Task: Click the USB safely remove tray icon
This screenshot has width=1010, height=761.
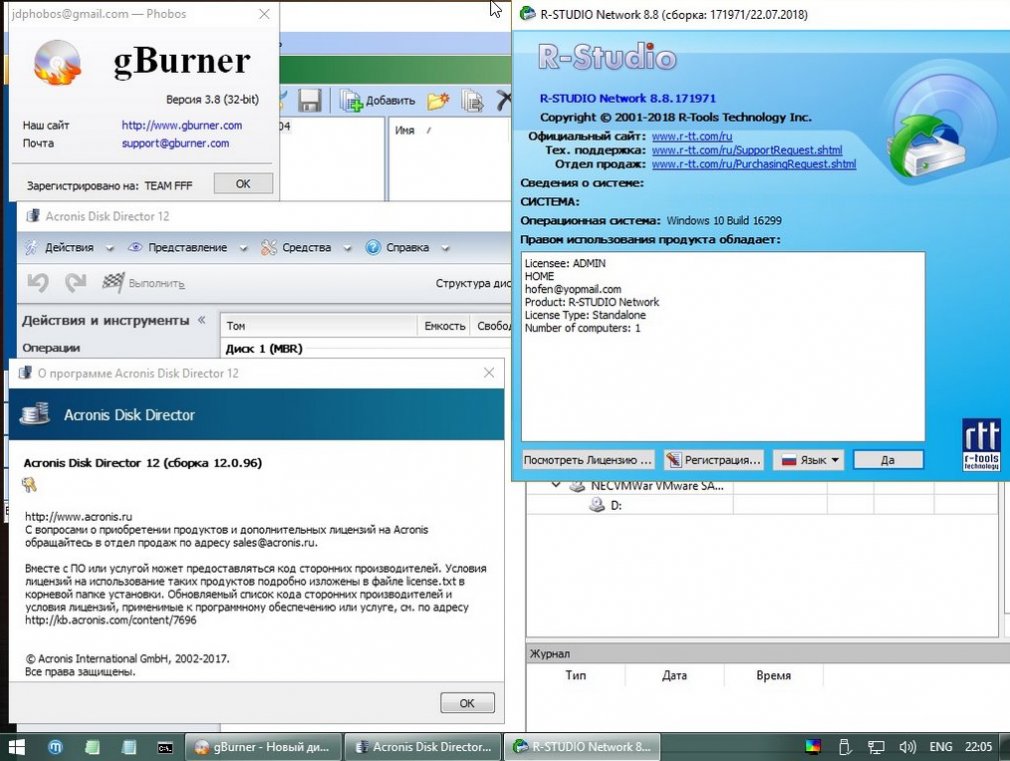Action: point(844,747)
